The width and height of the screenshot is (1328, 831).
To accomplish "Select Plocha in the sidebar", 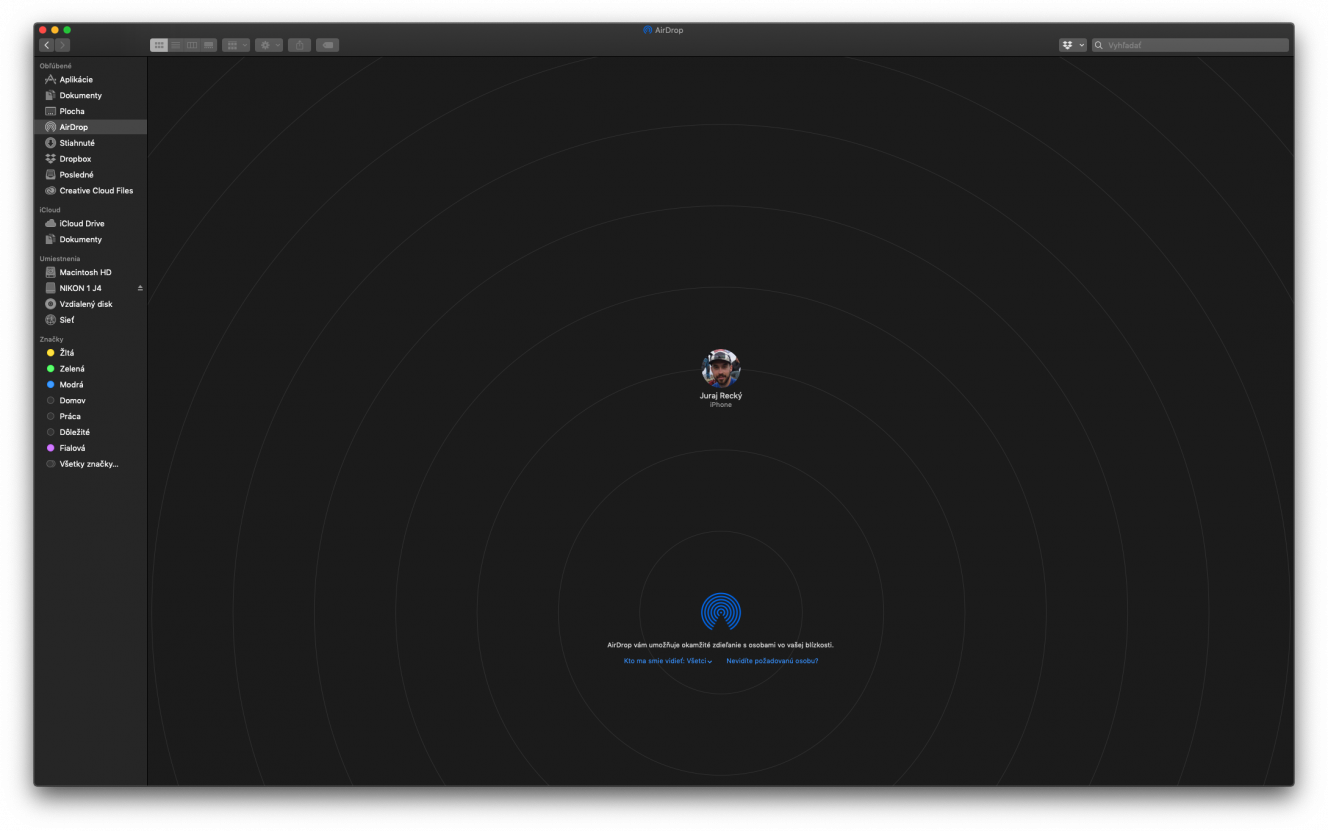I will coord(91,111).
